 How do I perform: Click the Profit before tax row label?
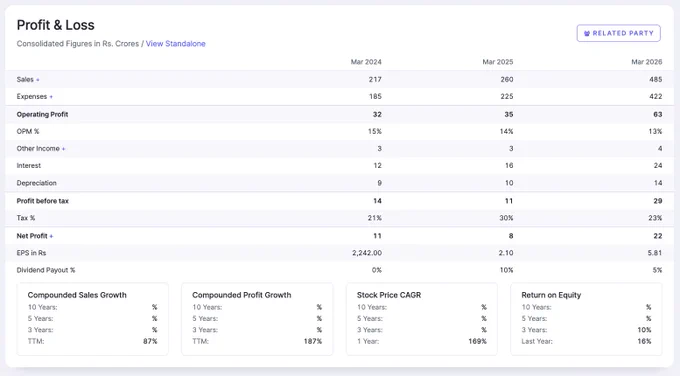click(42, 201)
